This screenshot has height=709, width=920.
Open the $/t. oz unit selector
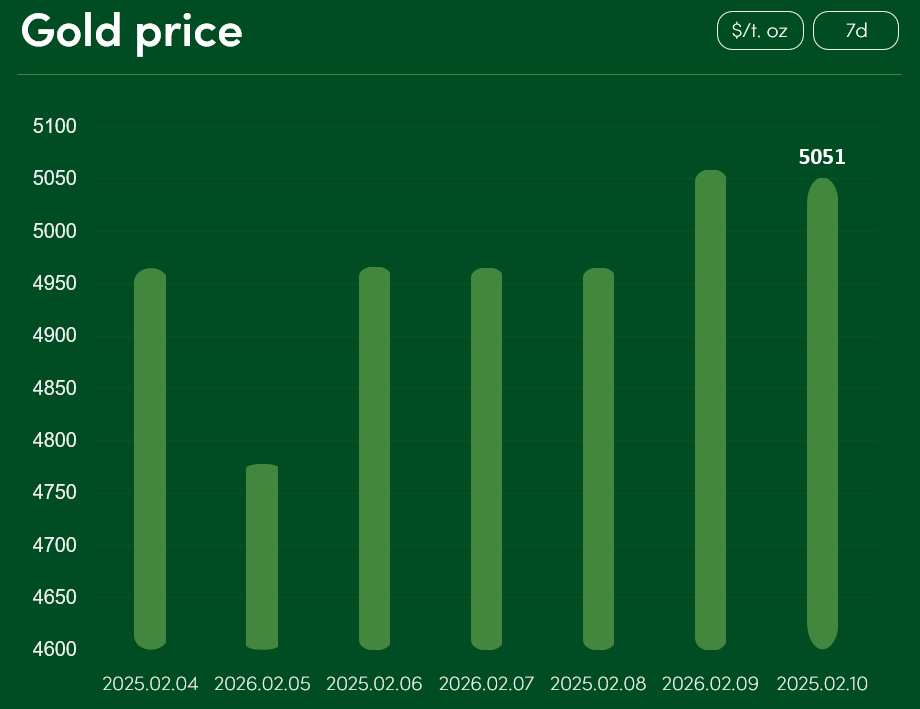click(x=759, y=31)
